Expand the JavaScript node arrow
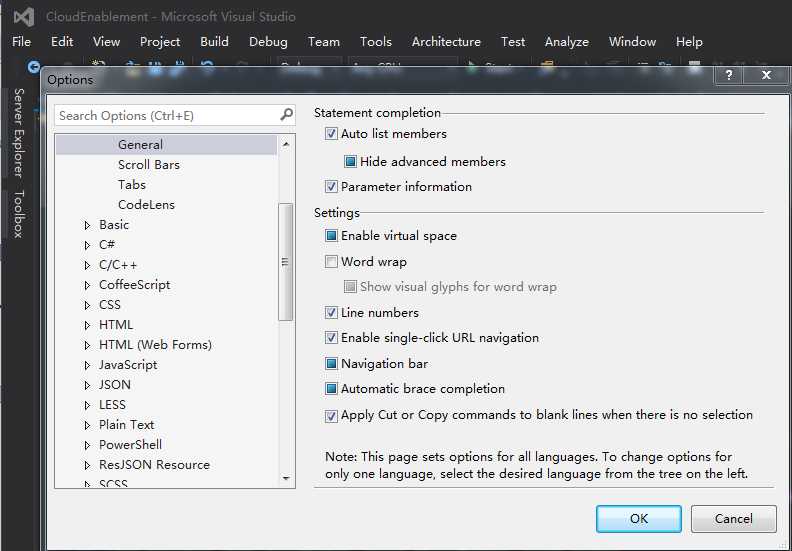Screen dimensions: 792x551 (x=87, y=365)
